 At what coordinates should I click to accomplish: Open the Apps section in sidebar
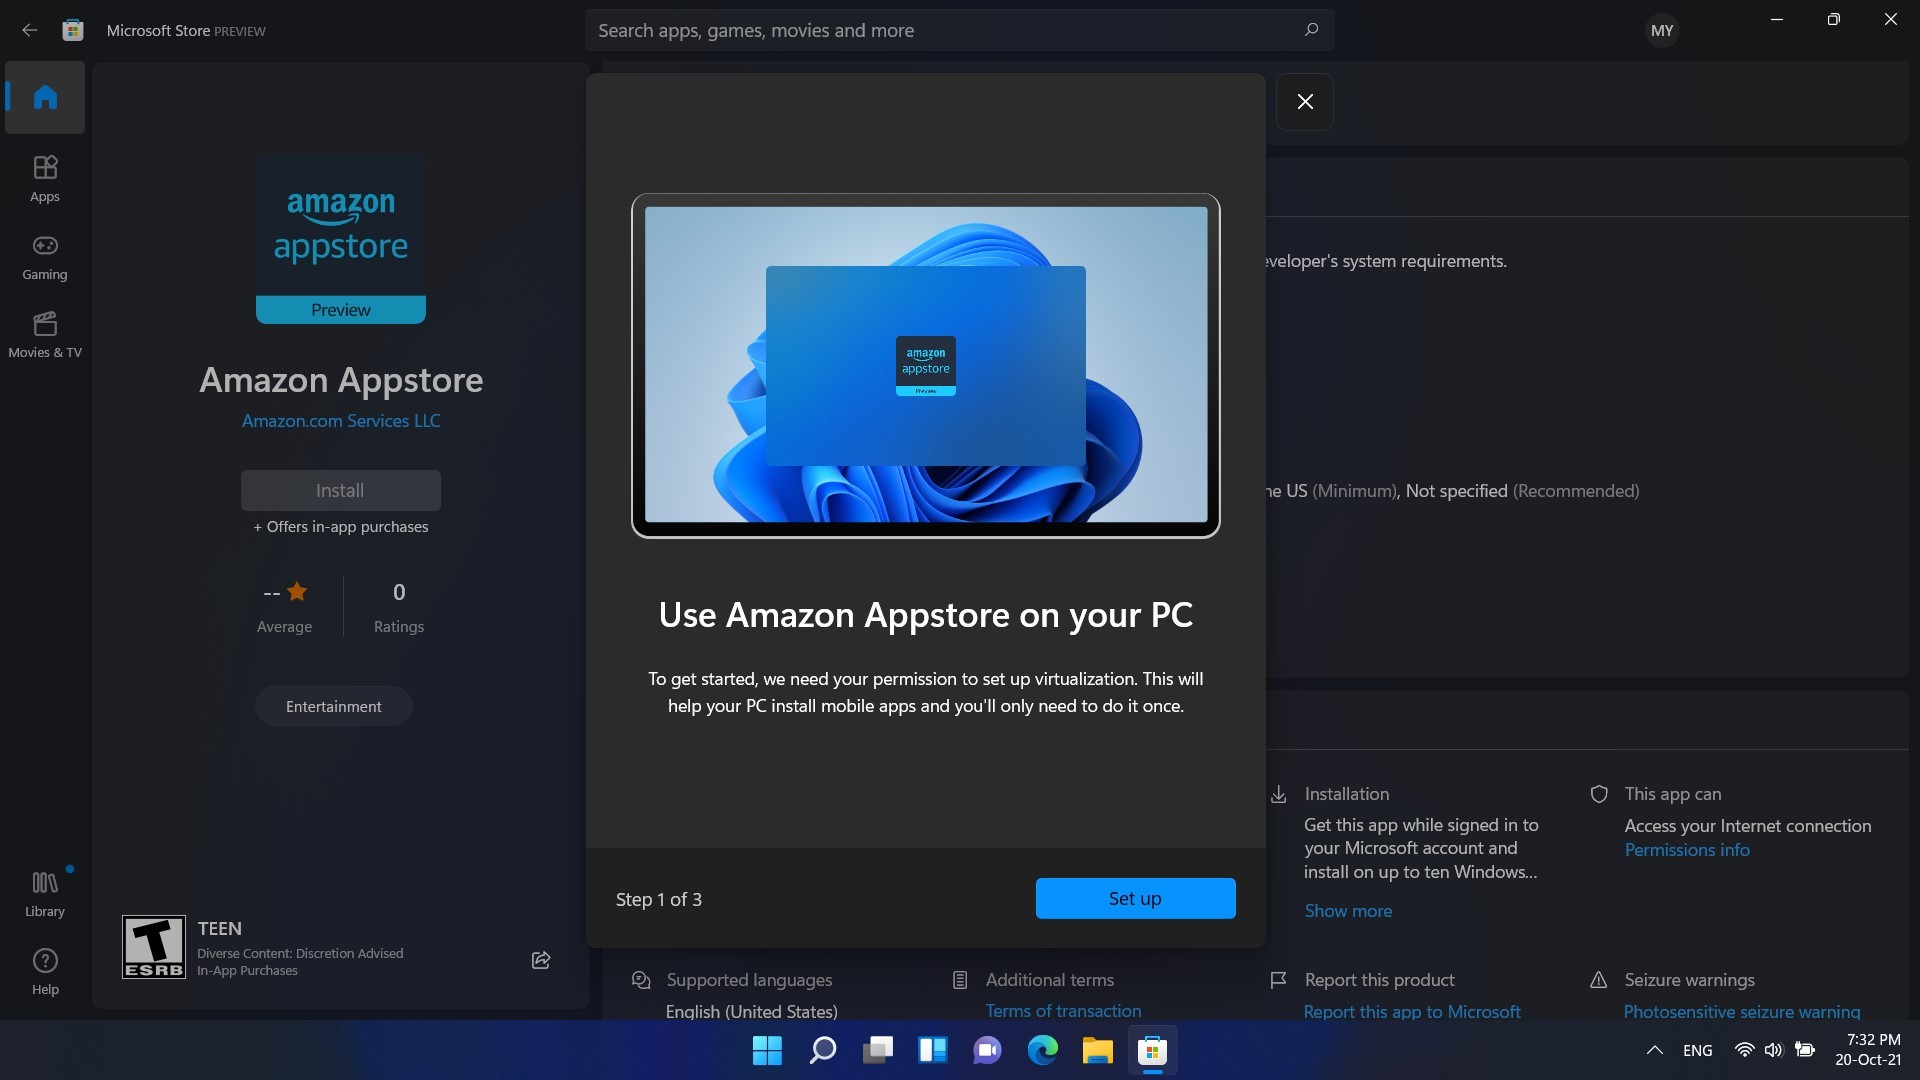(45, 178)
